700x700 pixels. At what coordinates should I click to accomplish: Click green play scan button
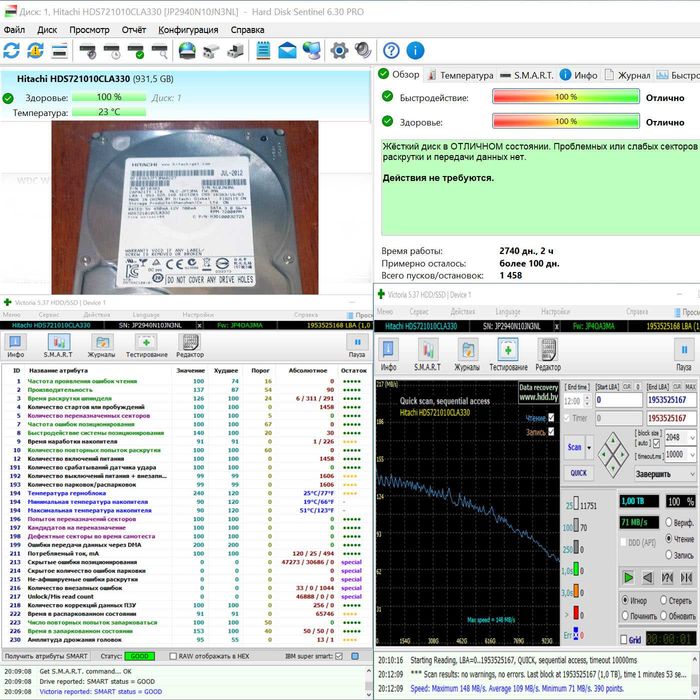coord(628,578)
